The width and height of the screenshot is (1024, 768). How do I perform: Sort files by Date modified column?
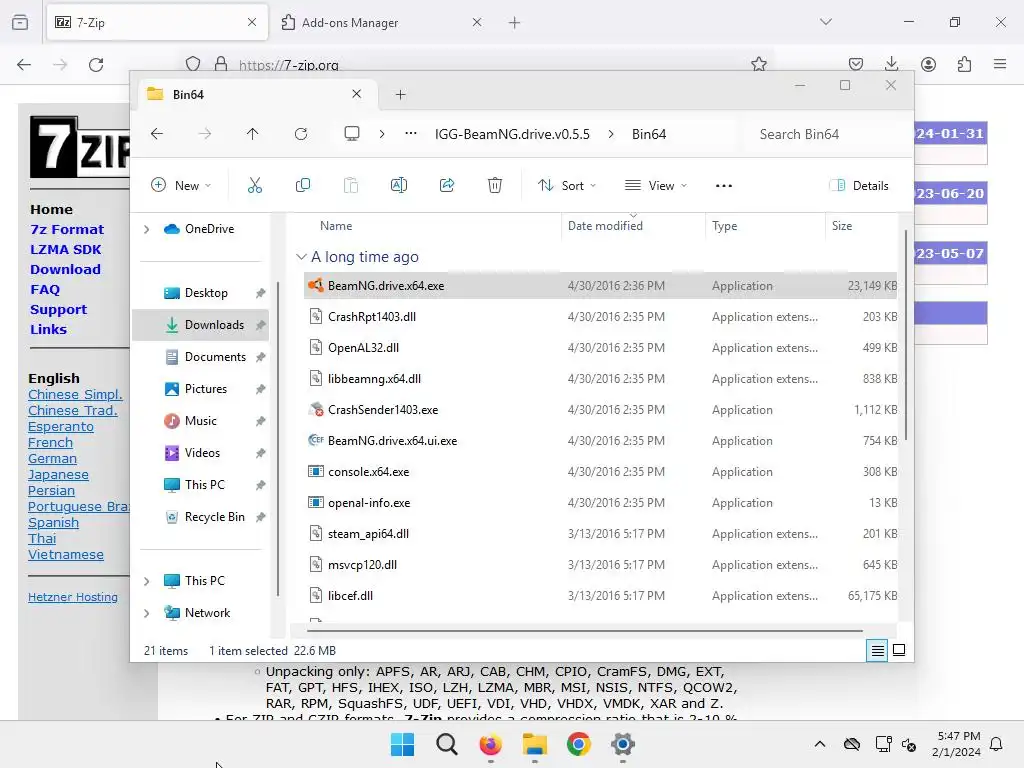(605, 226)
